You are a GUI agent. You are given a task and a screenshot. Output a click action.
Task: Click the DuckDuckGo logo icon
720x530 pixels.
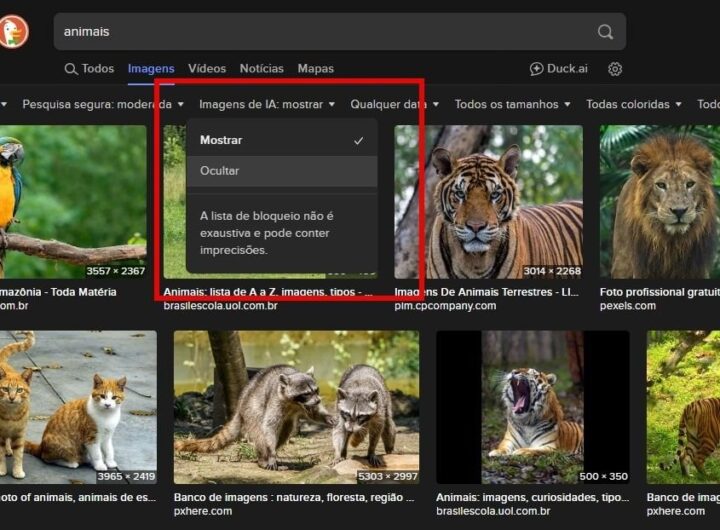tap(14, 32)
